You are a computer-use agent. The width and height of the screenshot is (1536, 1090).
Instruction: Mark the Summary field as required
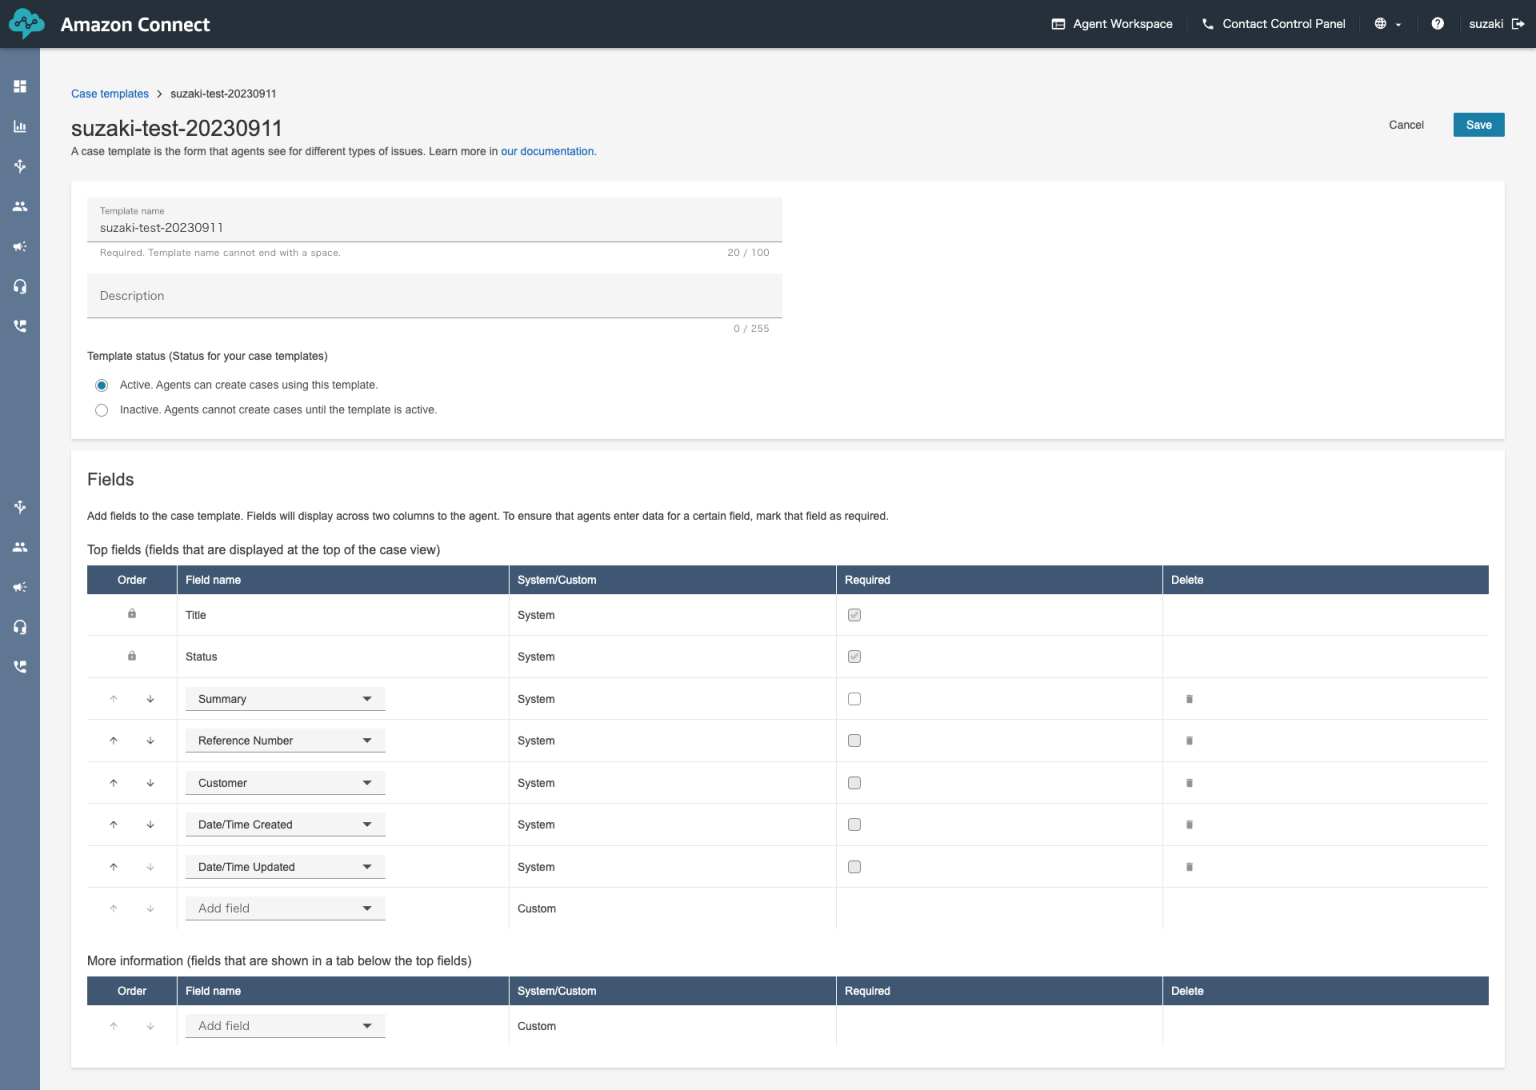pyautogui.click(x=854, y=699)
